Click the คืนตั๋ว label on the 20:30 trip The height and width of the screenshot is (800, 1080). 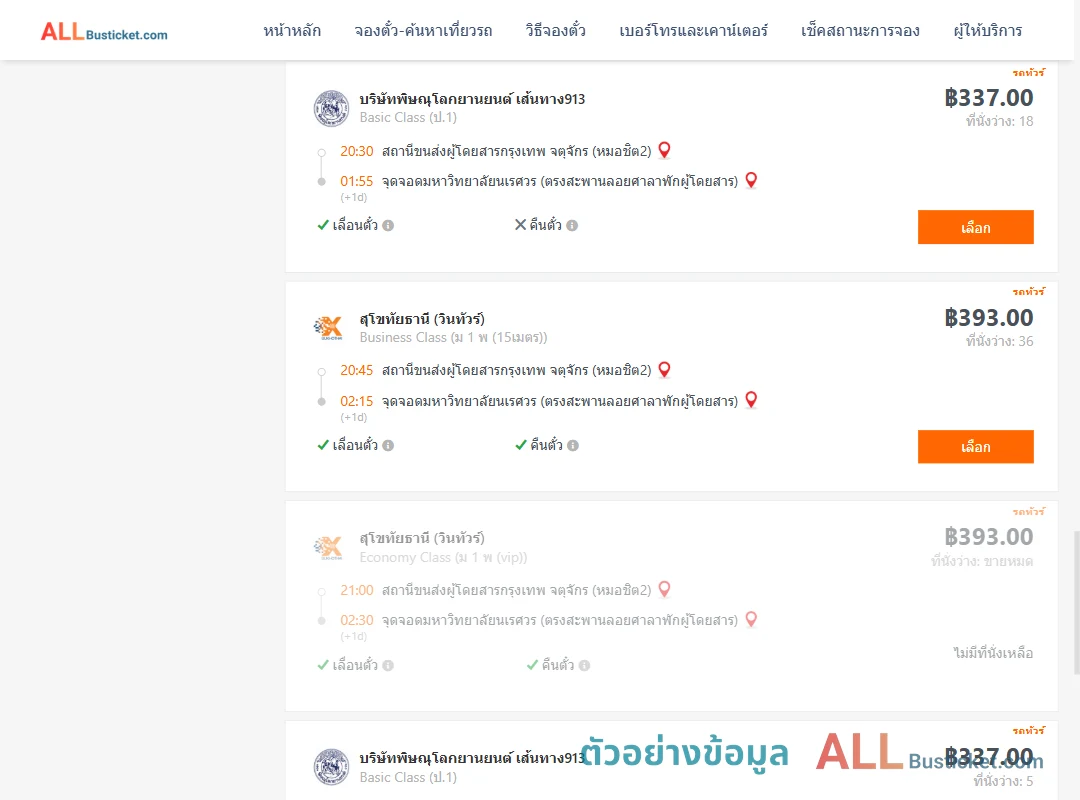[546, 225]
